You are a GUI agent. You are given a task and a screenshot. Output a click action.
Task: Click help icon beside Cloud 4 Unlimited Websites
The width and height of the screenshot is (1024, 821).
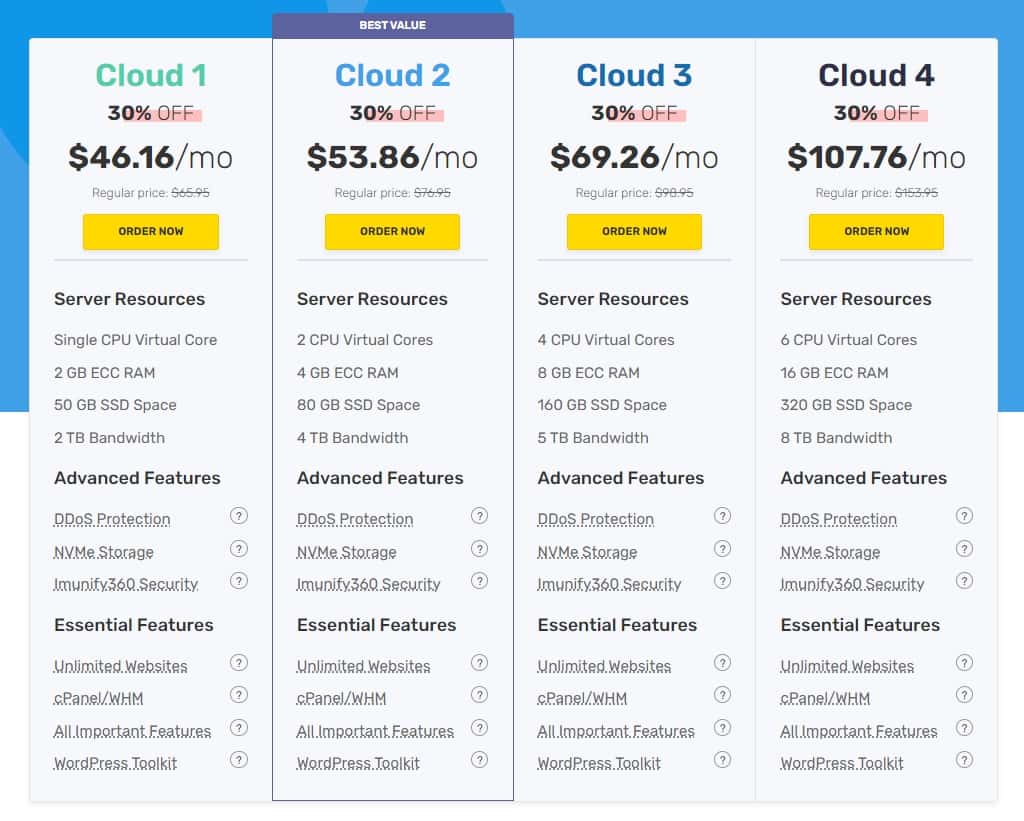[x=964, y=663]
